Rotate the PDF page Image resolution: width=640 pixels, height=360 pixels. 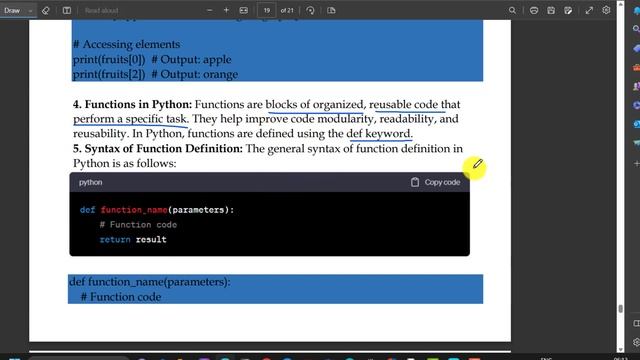click(310, 11)
